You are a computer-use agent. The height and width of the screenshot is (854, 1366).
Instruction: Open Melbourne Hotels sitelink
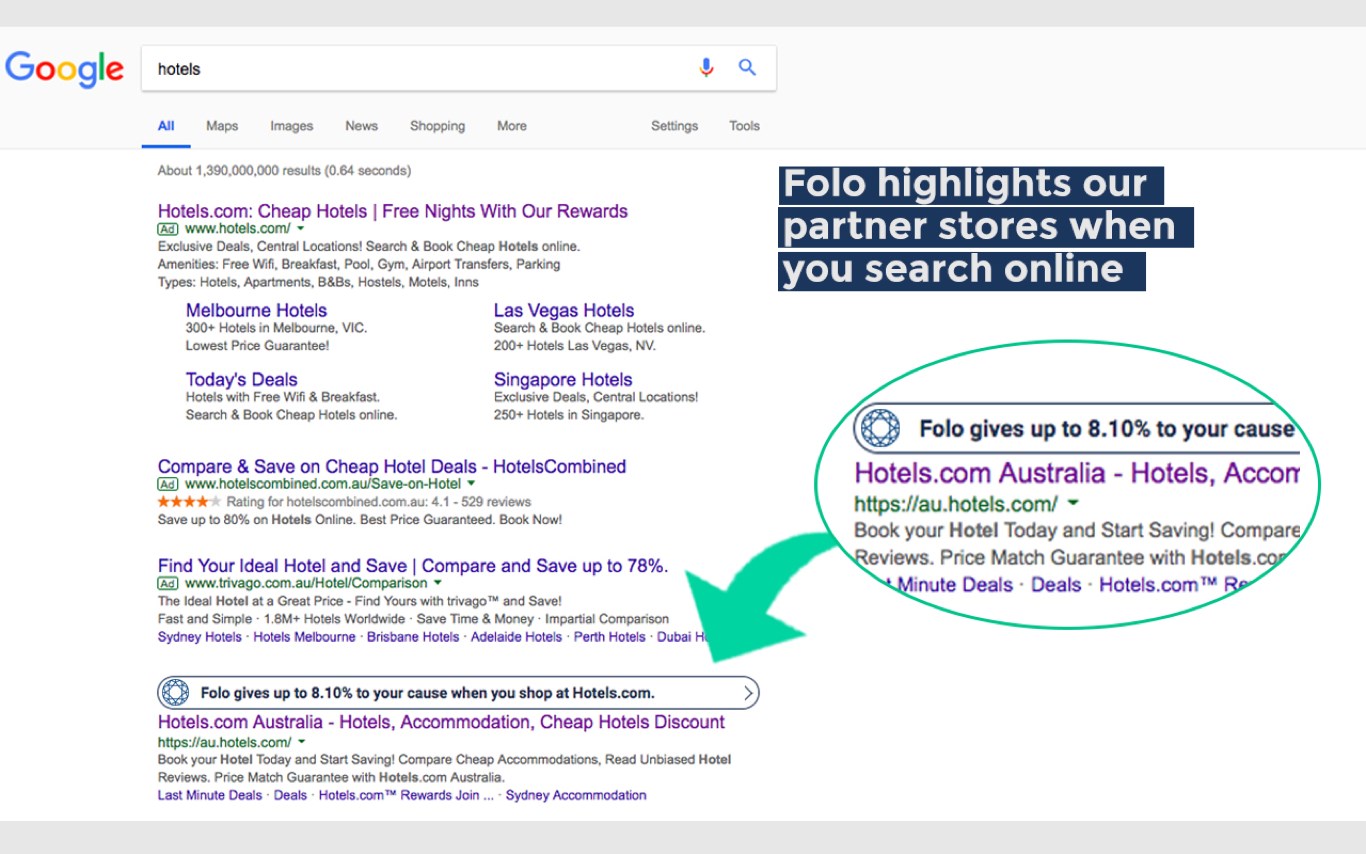(256, 310)
